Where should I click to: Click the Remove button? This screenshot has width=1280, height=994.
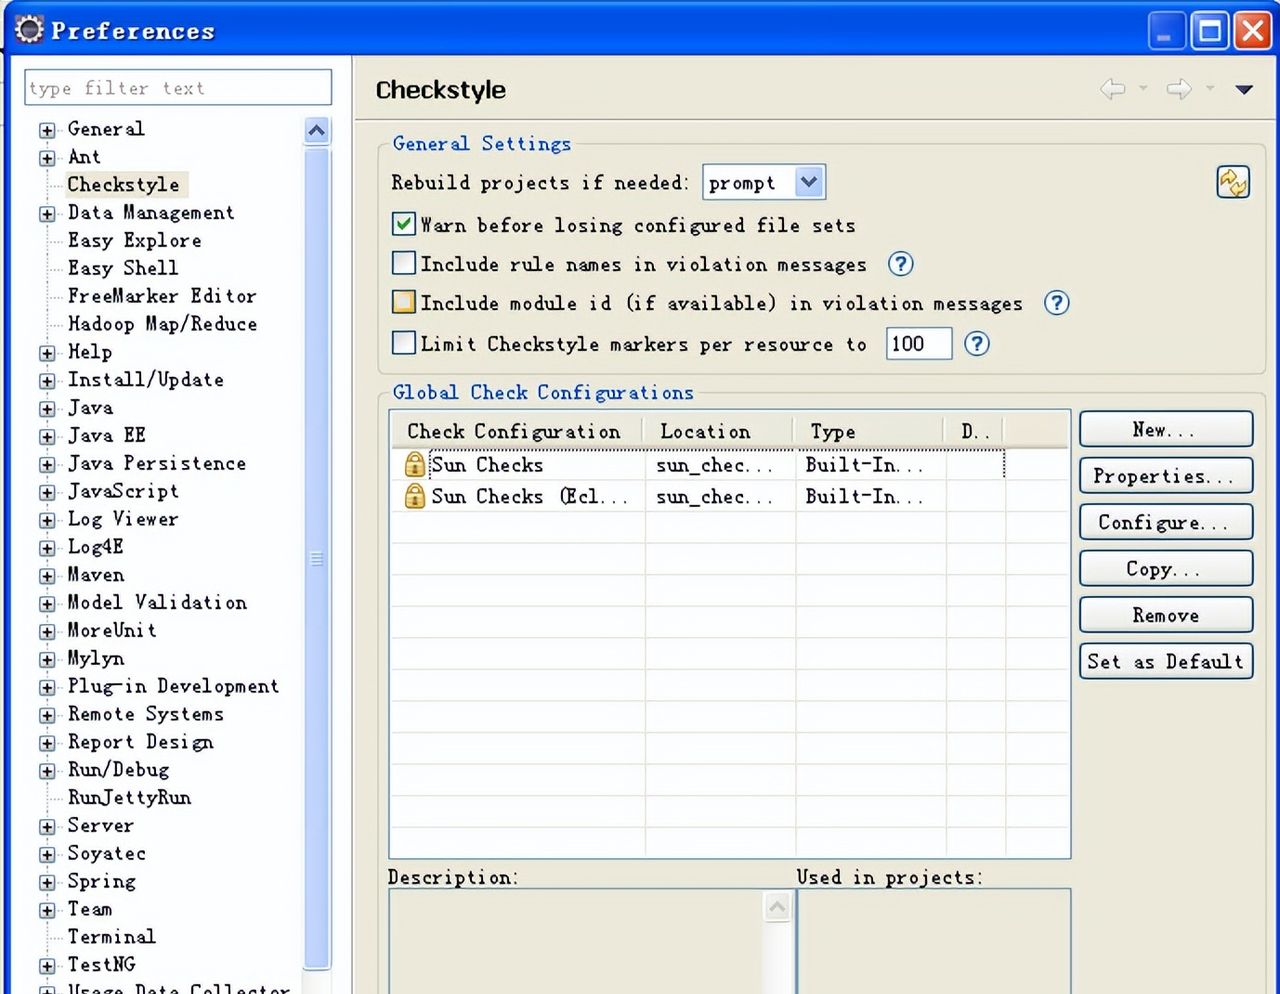(x=1166, y=615)
